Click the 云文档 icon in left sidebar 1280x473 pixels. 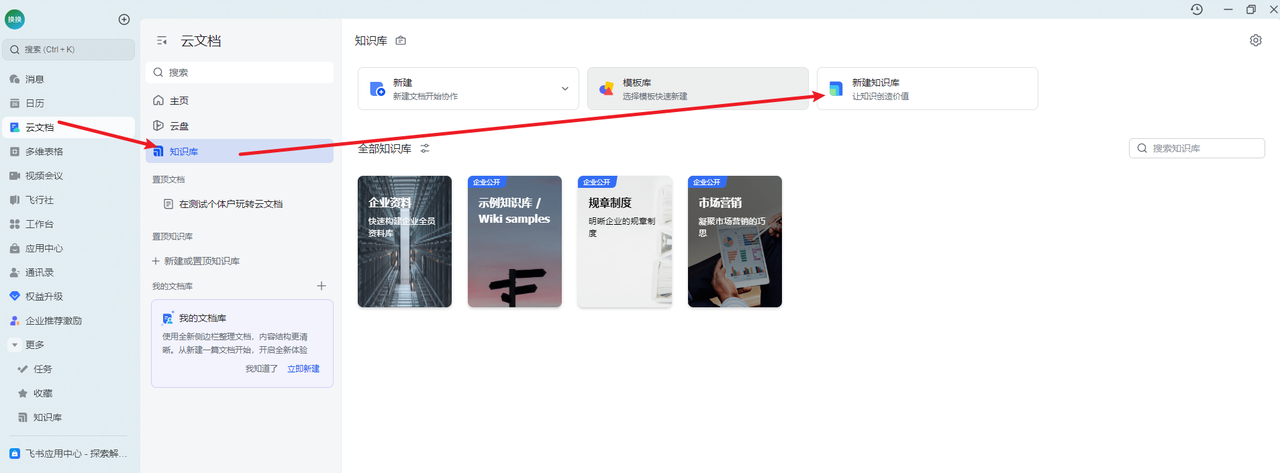[x=15, y=127]
